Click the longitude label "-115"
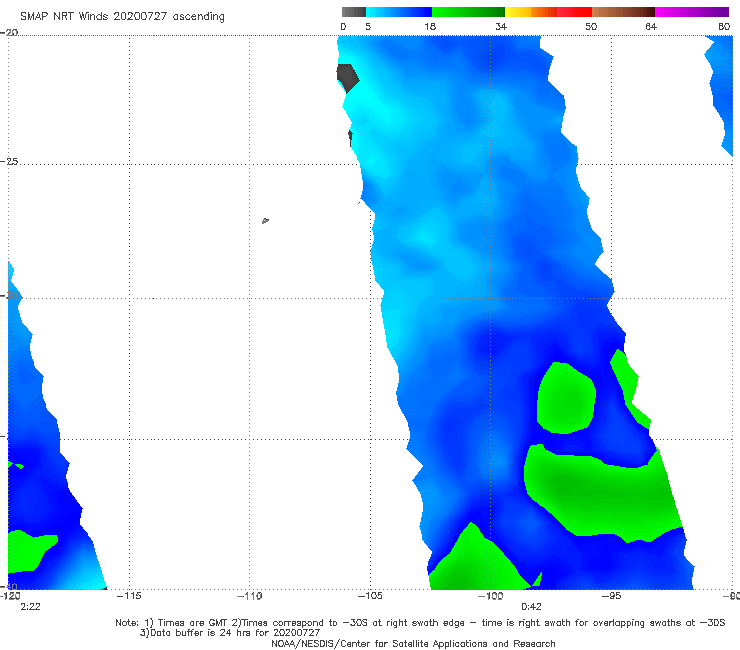Image resolution: width=740 pixels, height=650 pixels. (x=129, y=596)
